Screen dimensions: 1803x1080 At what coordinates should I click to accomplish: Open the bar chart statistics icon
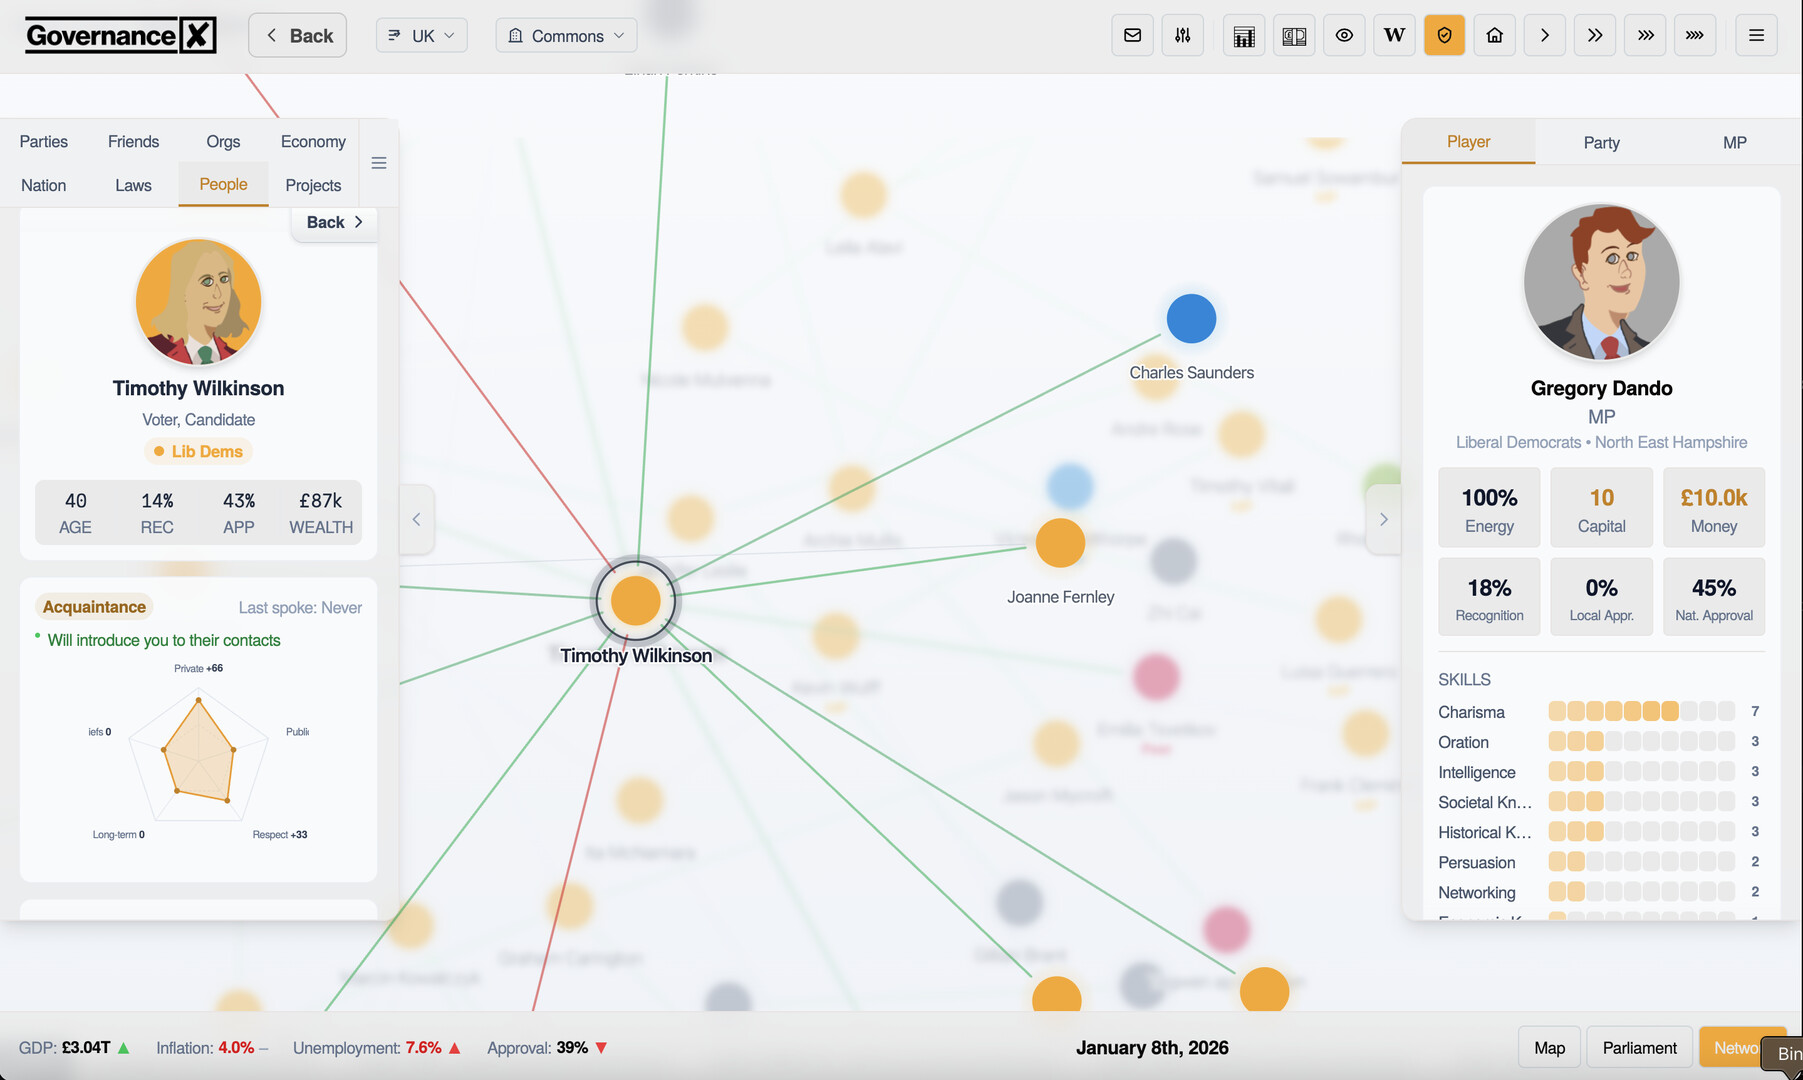[x=1244, y=35]
